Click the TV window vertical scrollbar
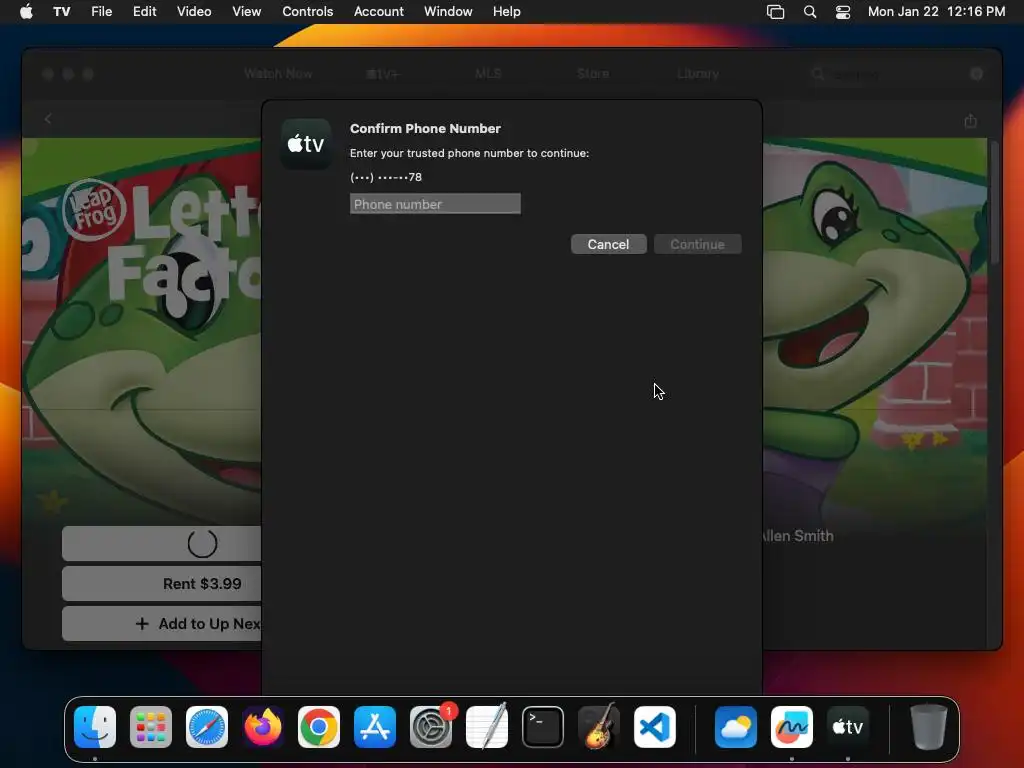Image resolution: width=1024 pixels, height=768 pixels. coord(995,202)
